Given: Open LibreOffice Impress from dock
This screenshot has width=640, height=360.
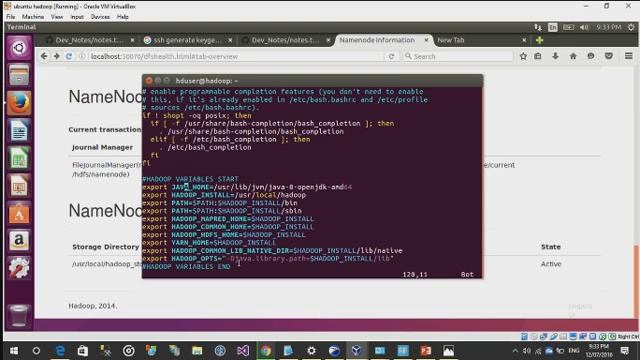Looking at the screenshot, I should 19,186.
